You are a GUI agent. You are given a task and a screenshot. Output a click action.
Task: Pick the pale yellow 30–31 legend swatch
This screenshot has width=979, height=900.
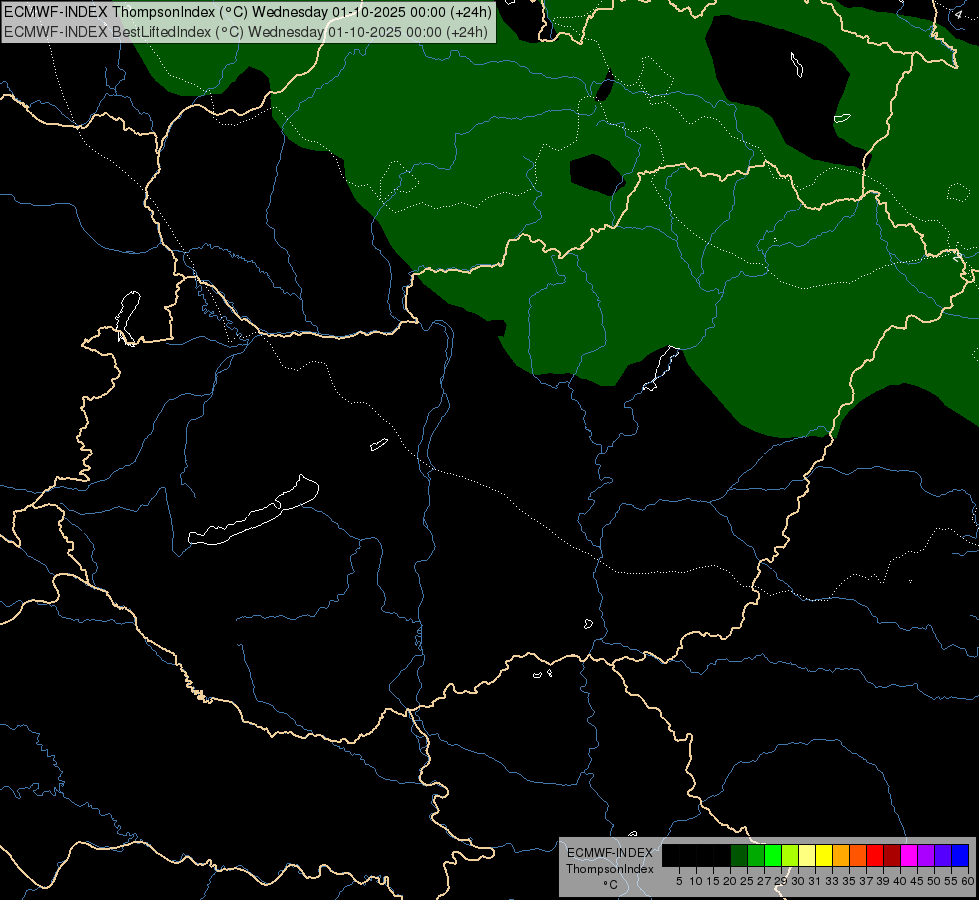pos(807,855)
